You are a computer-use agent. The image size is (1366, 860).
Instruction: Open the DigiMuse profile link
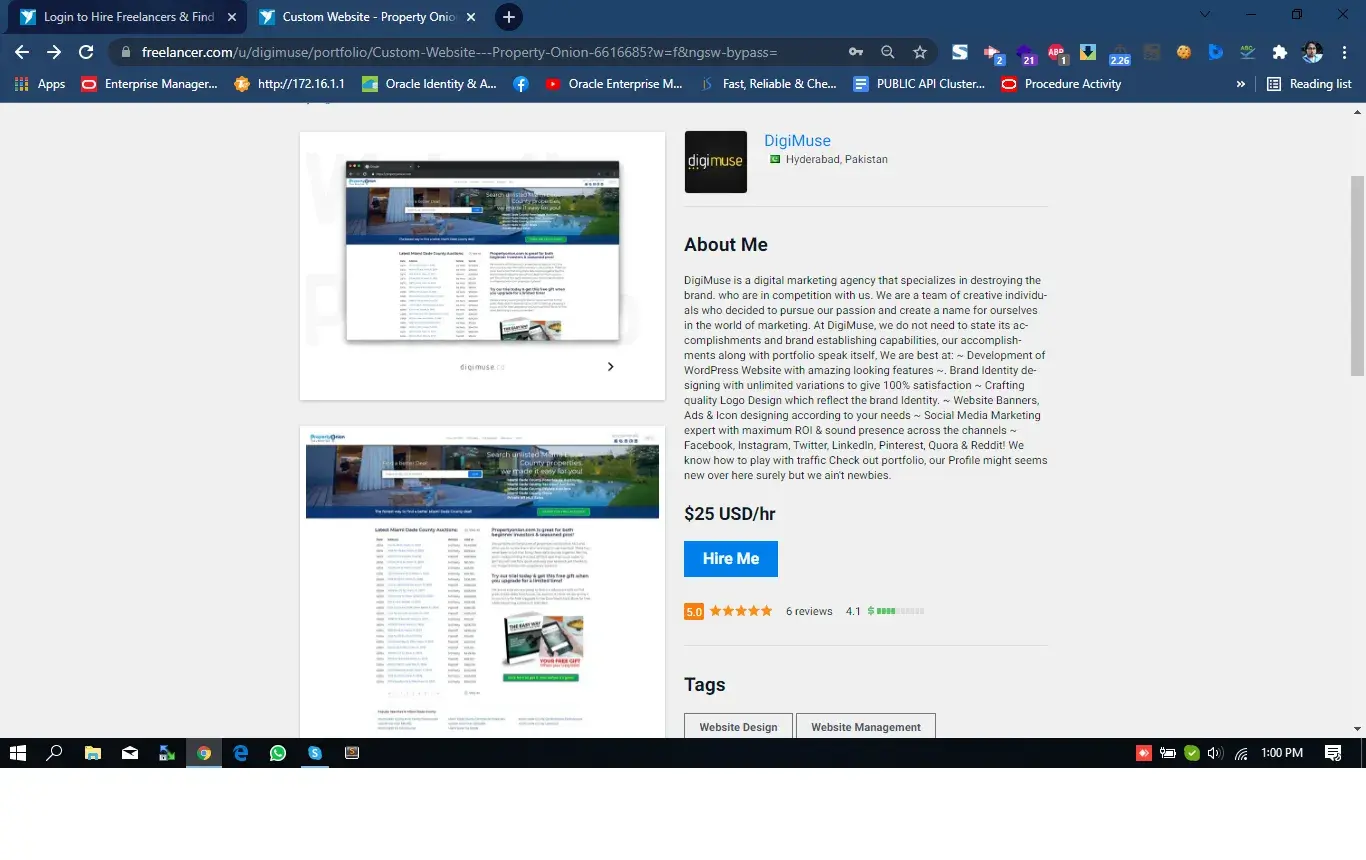(x=797, y=141)
